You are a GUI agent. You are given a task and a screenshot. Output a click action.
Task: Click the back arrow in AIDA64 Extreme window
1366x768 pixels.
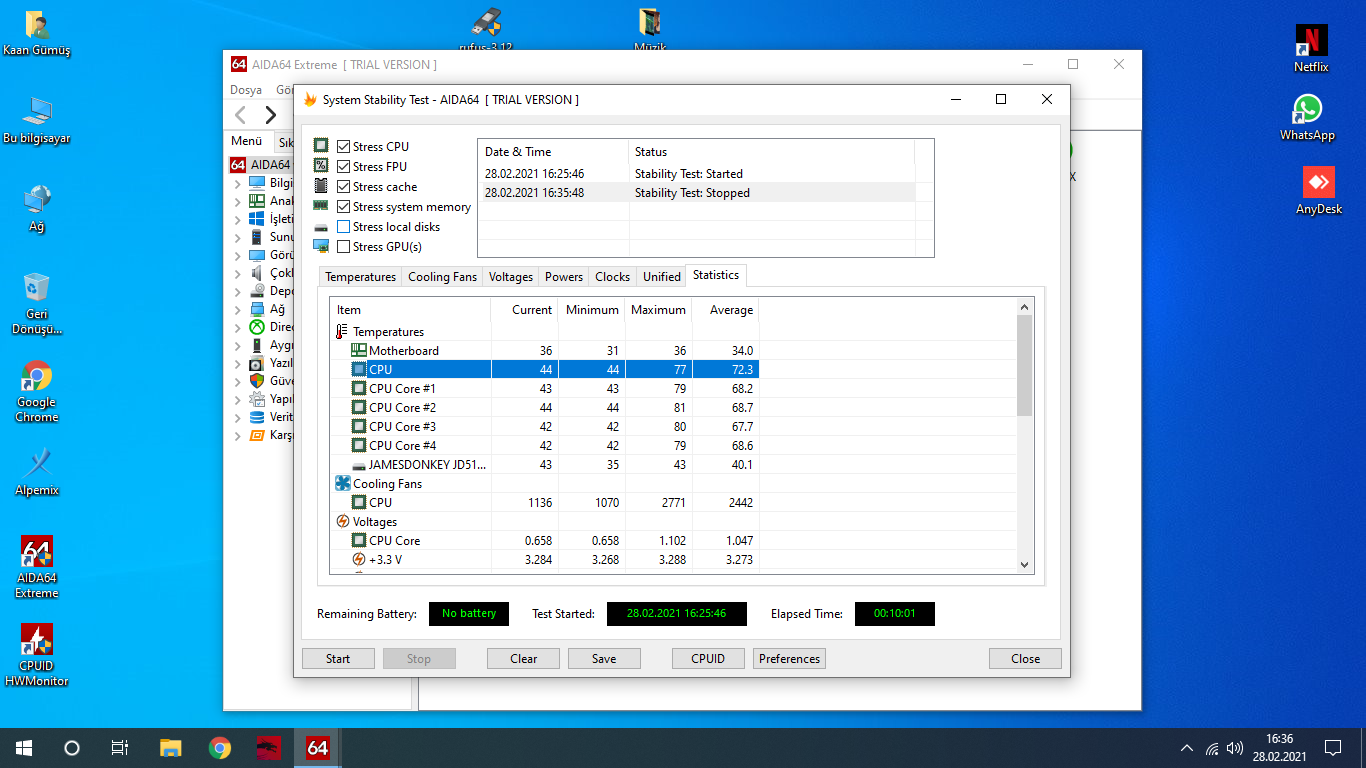(x=241, y=115)
